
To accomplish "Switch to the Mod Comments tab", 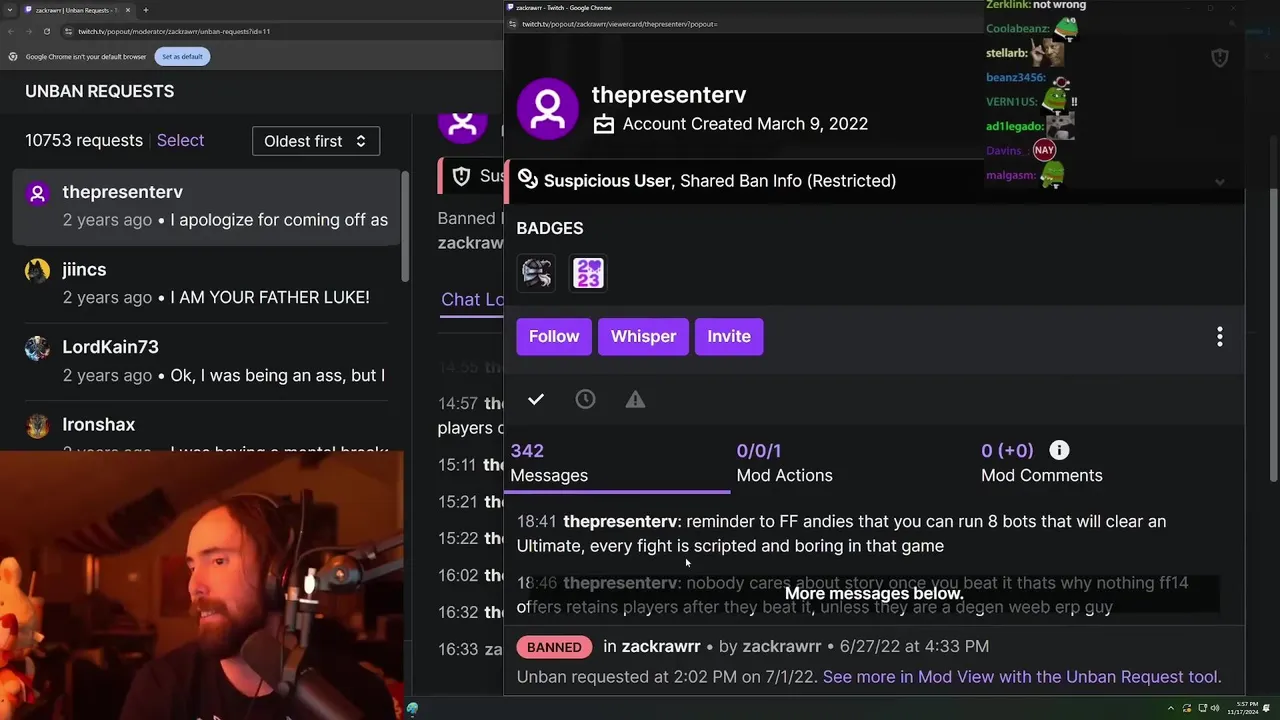I will pos(1041,464).
